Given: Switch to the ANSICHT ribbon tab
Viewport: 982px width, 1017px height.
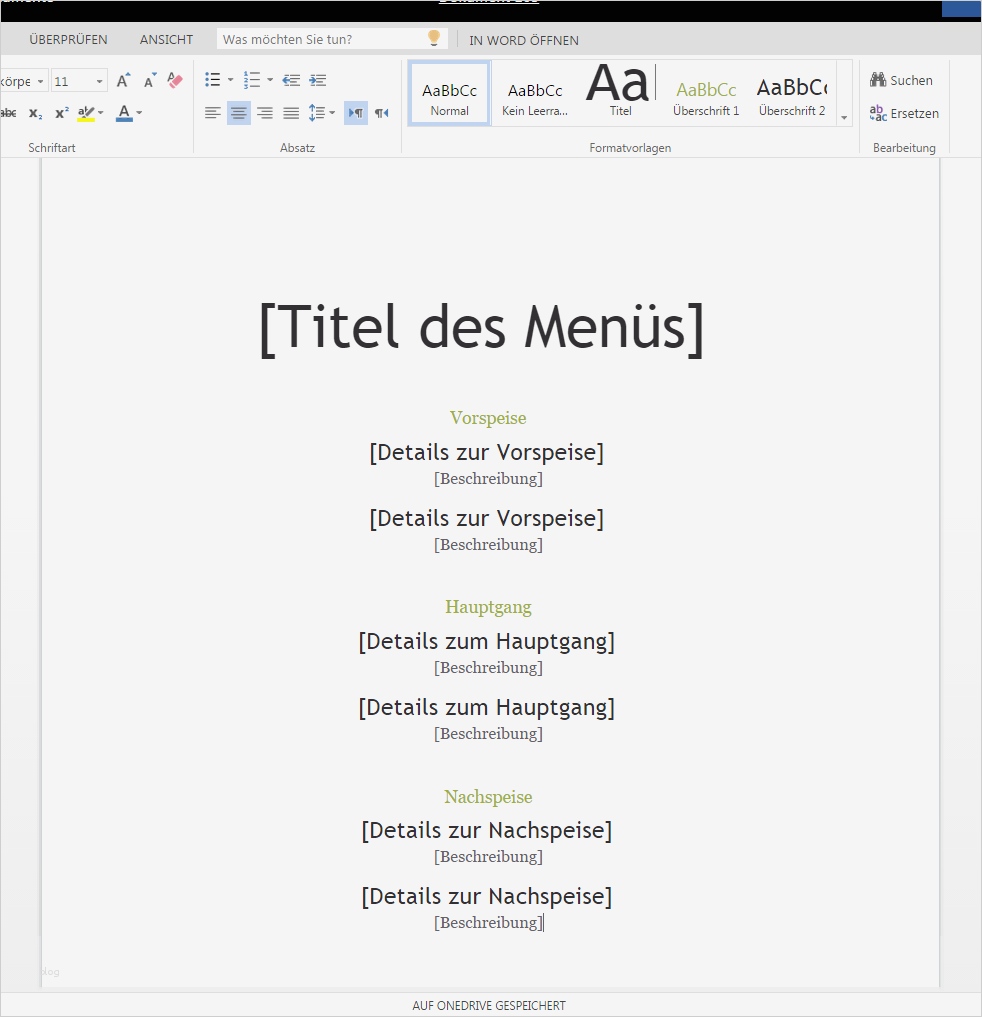Looking at the screenshot, I should (166, 39).
